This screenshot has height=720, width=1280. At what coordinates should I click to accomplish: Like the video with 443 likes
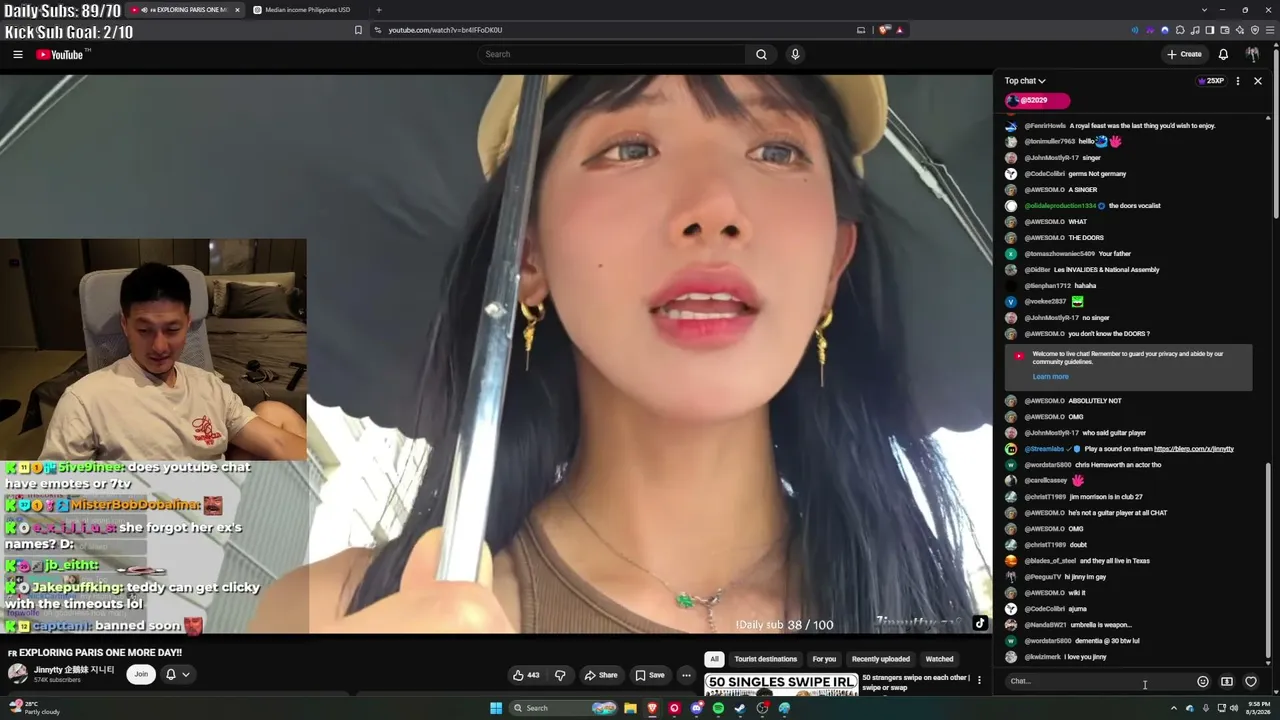pyautogui.click(x=526, y=675)
